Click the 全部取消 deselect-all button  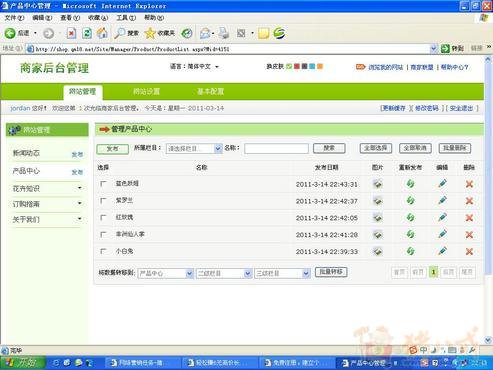(415, 148)
